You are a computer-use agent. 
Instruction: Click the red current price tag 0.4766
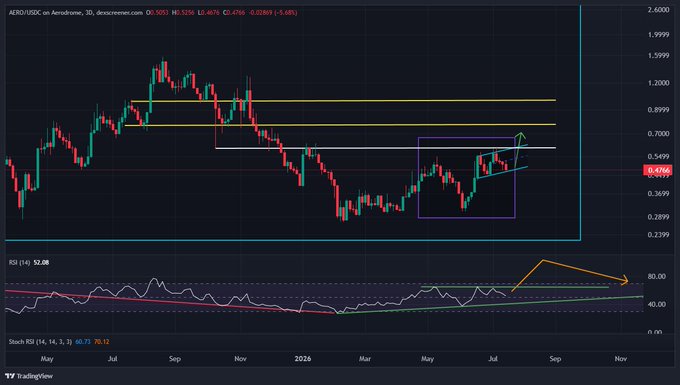pos(658,170)
